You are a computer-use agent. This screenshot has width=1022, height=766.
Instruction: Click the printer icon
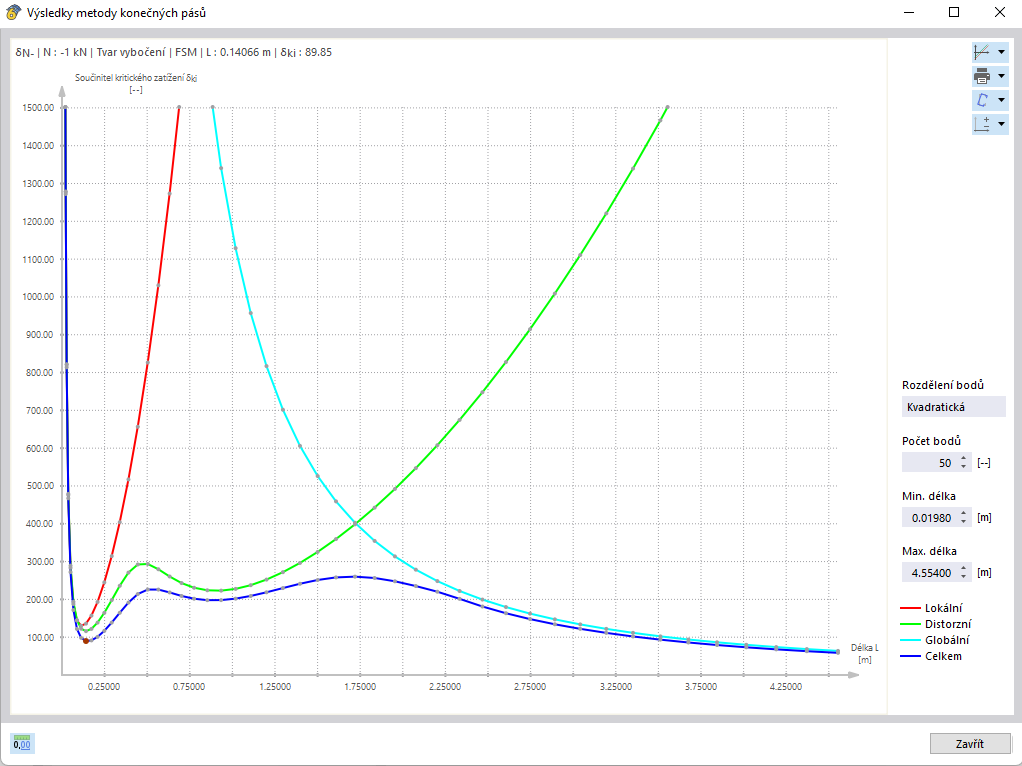pyautogui.click(x=982, y=76)
